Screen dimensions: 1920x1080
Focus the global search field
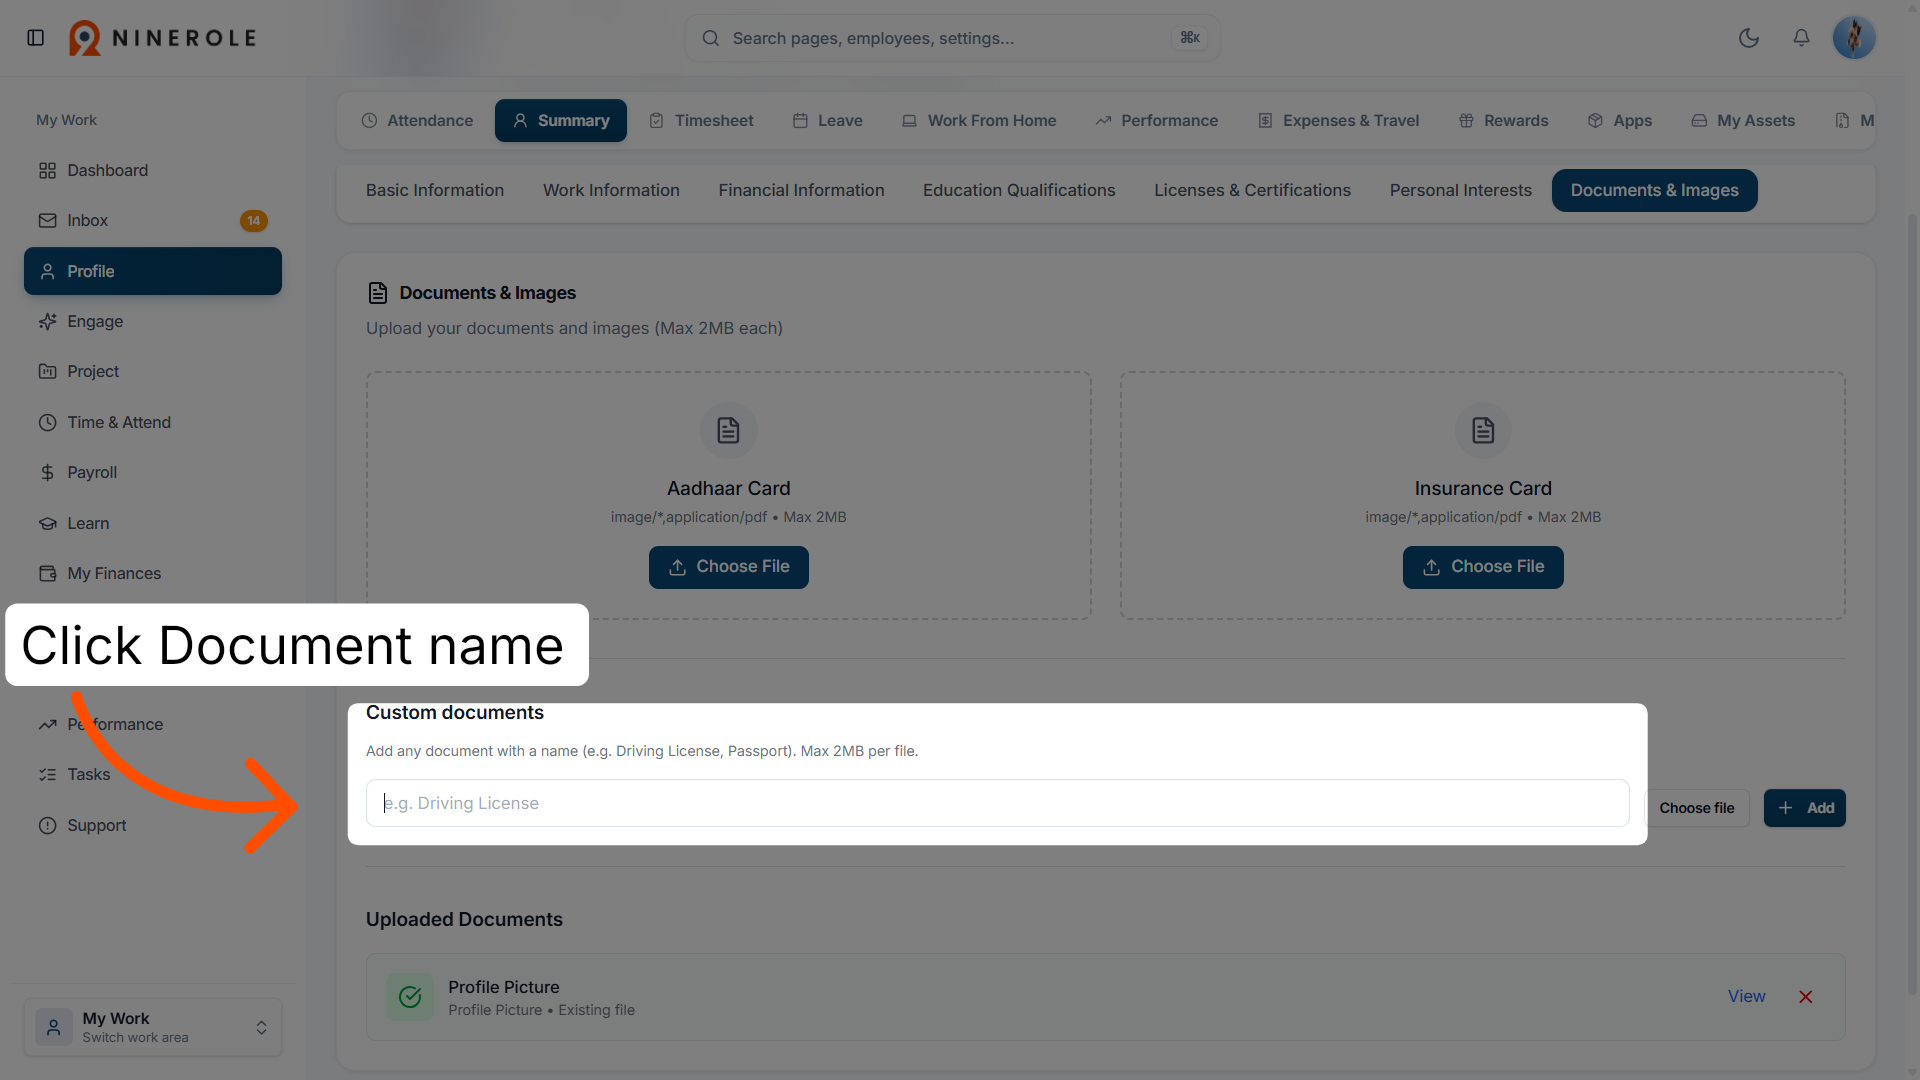tap(952, 38)
